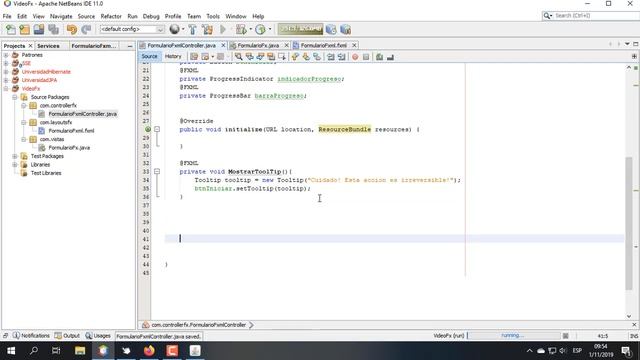Collapse the MostrarToolTip method code fold
The height and width of the screenshot is (360, 640).
coord(157,172)
